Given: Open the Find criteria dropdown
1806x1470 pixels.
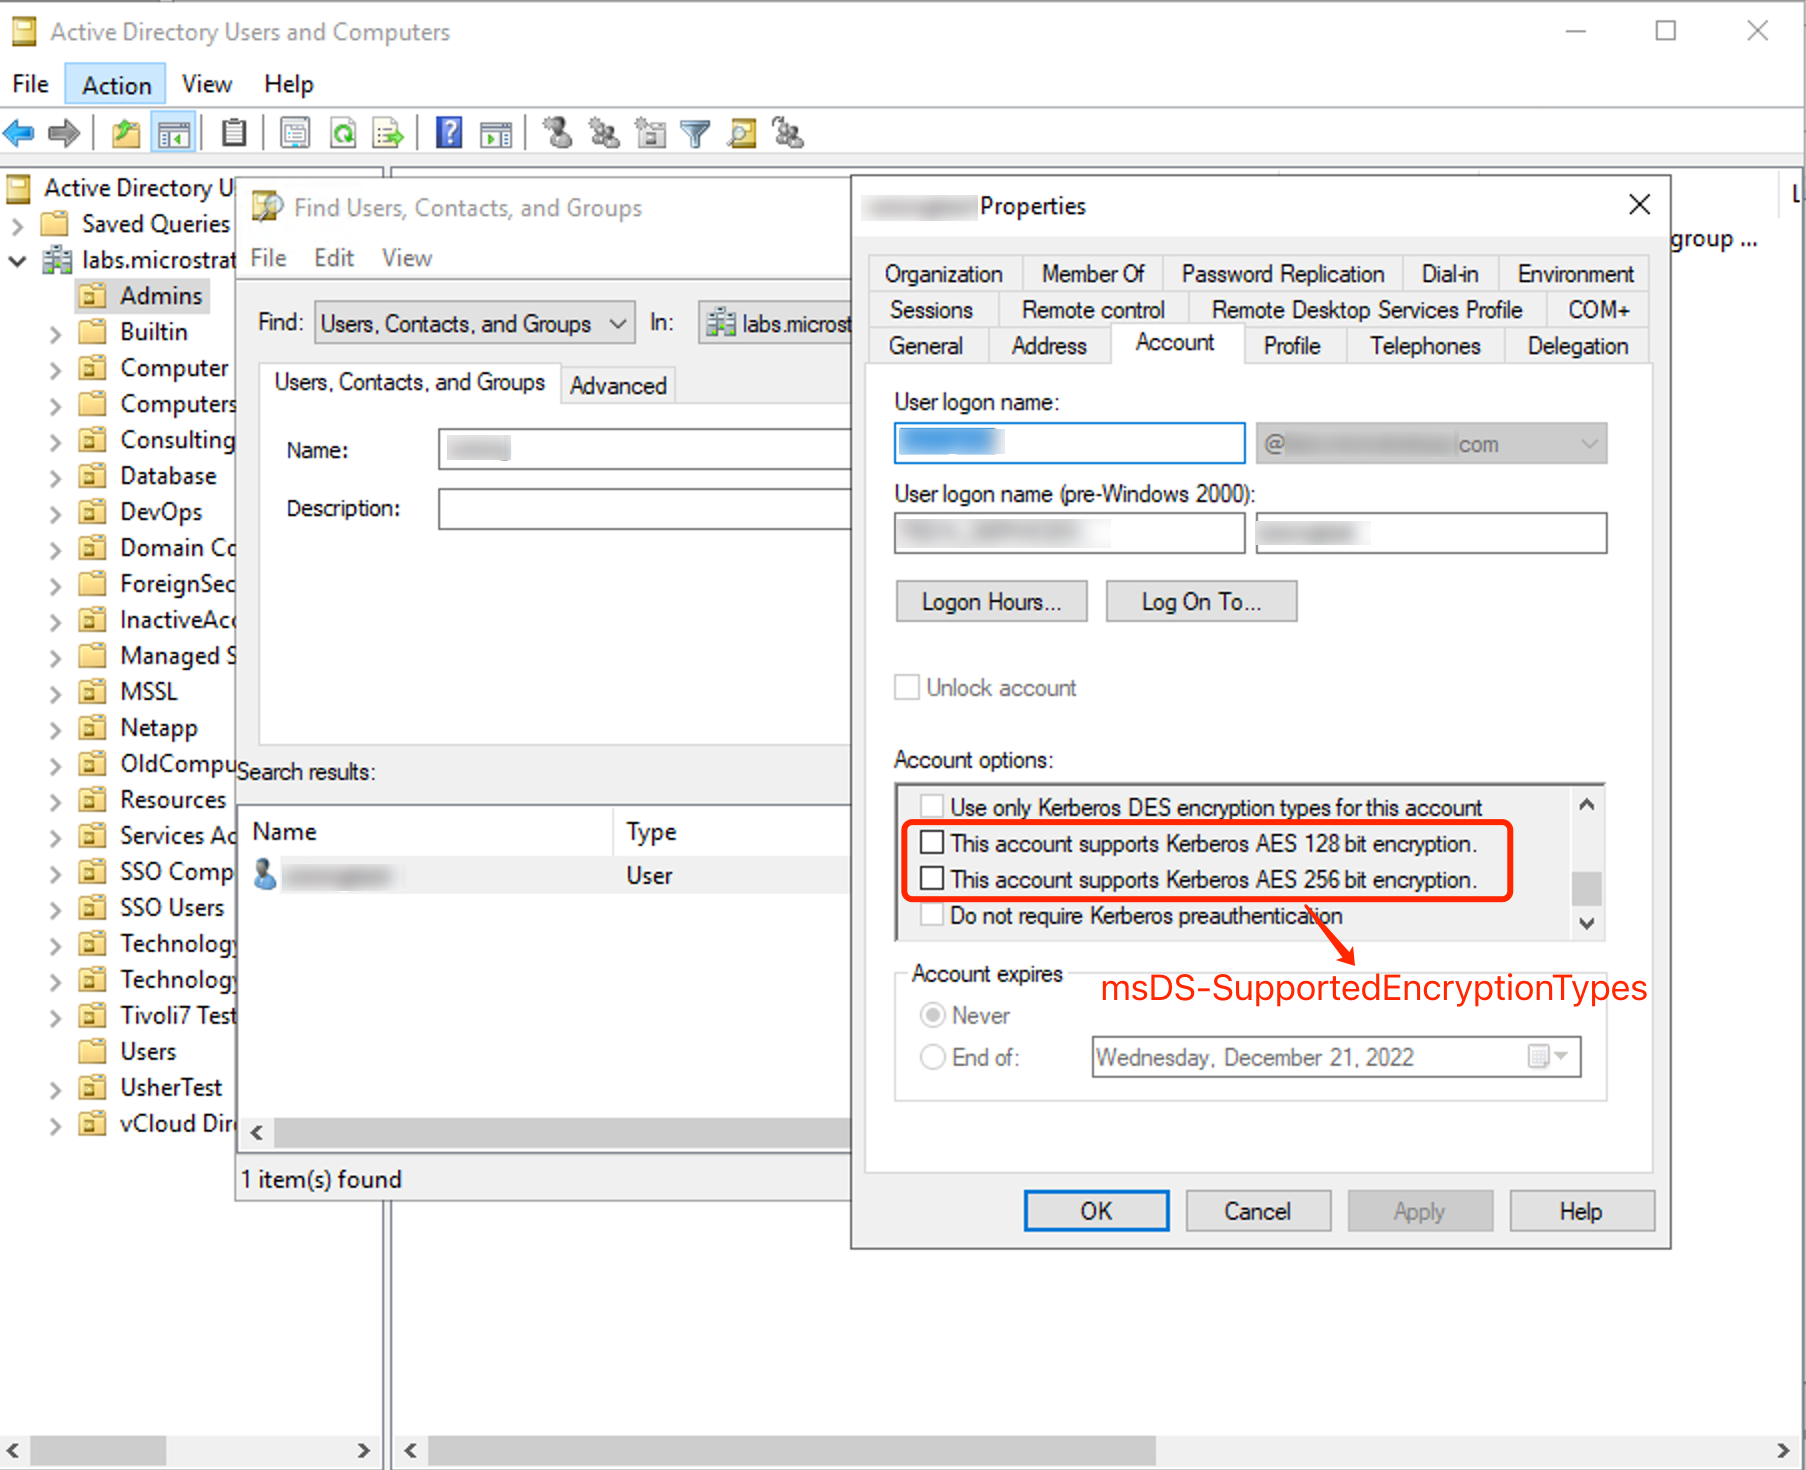Looking at the screenshot, I should pos(617,322).
